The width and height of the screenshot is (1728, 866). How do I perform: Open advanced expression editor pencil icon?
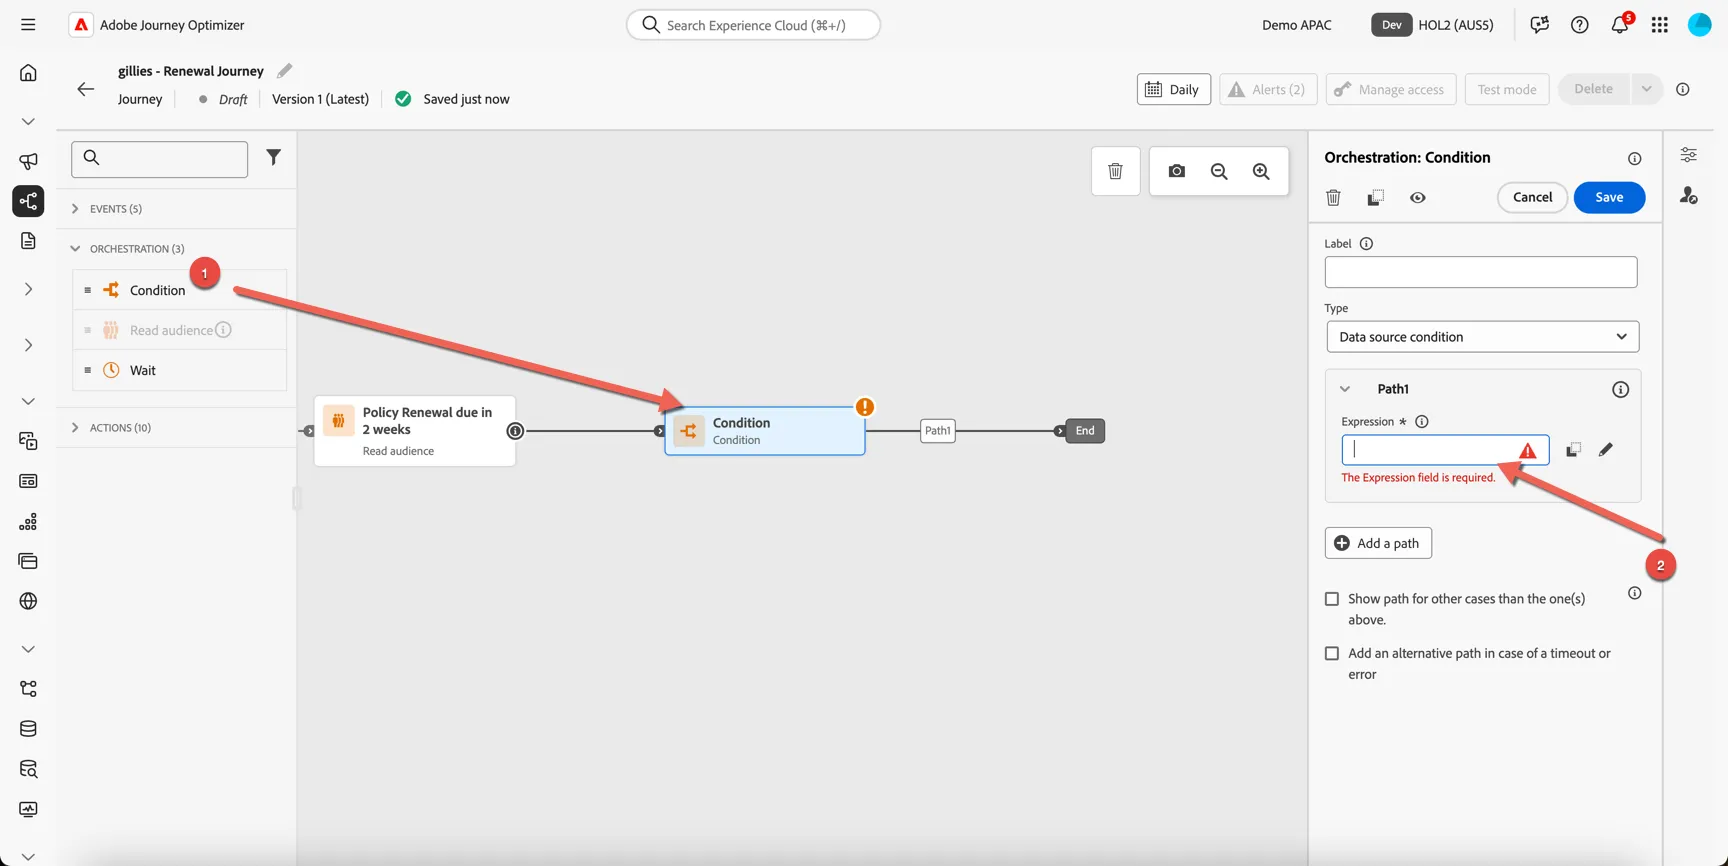point(1605,450)
